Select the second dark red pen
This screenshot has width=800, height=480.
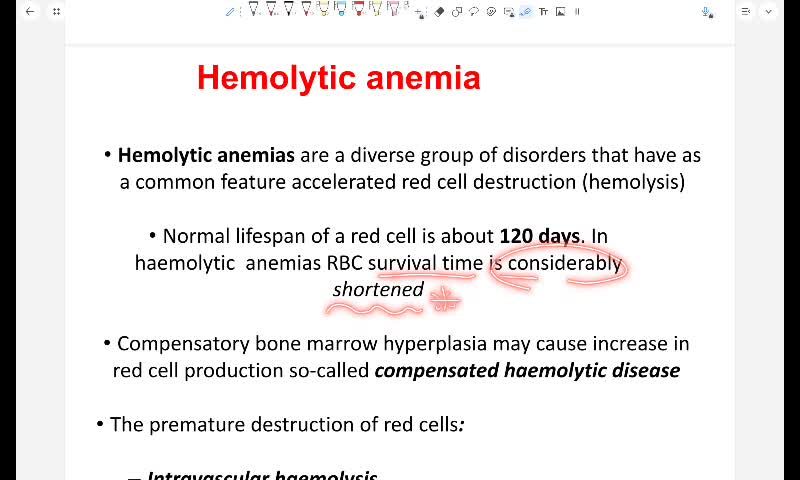(271, 9)
